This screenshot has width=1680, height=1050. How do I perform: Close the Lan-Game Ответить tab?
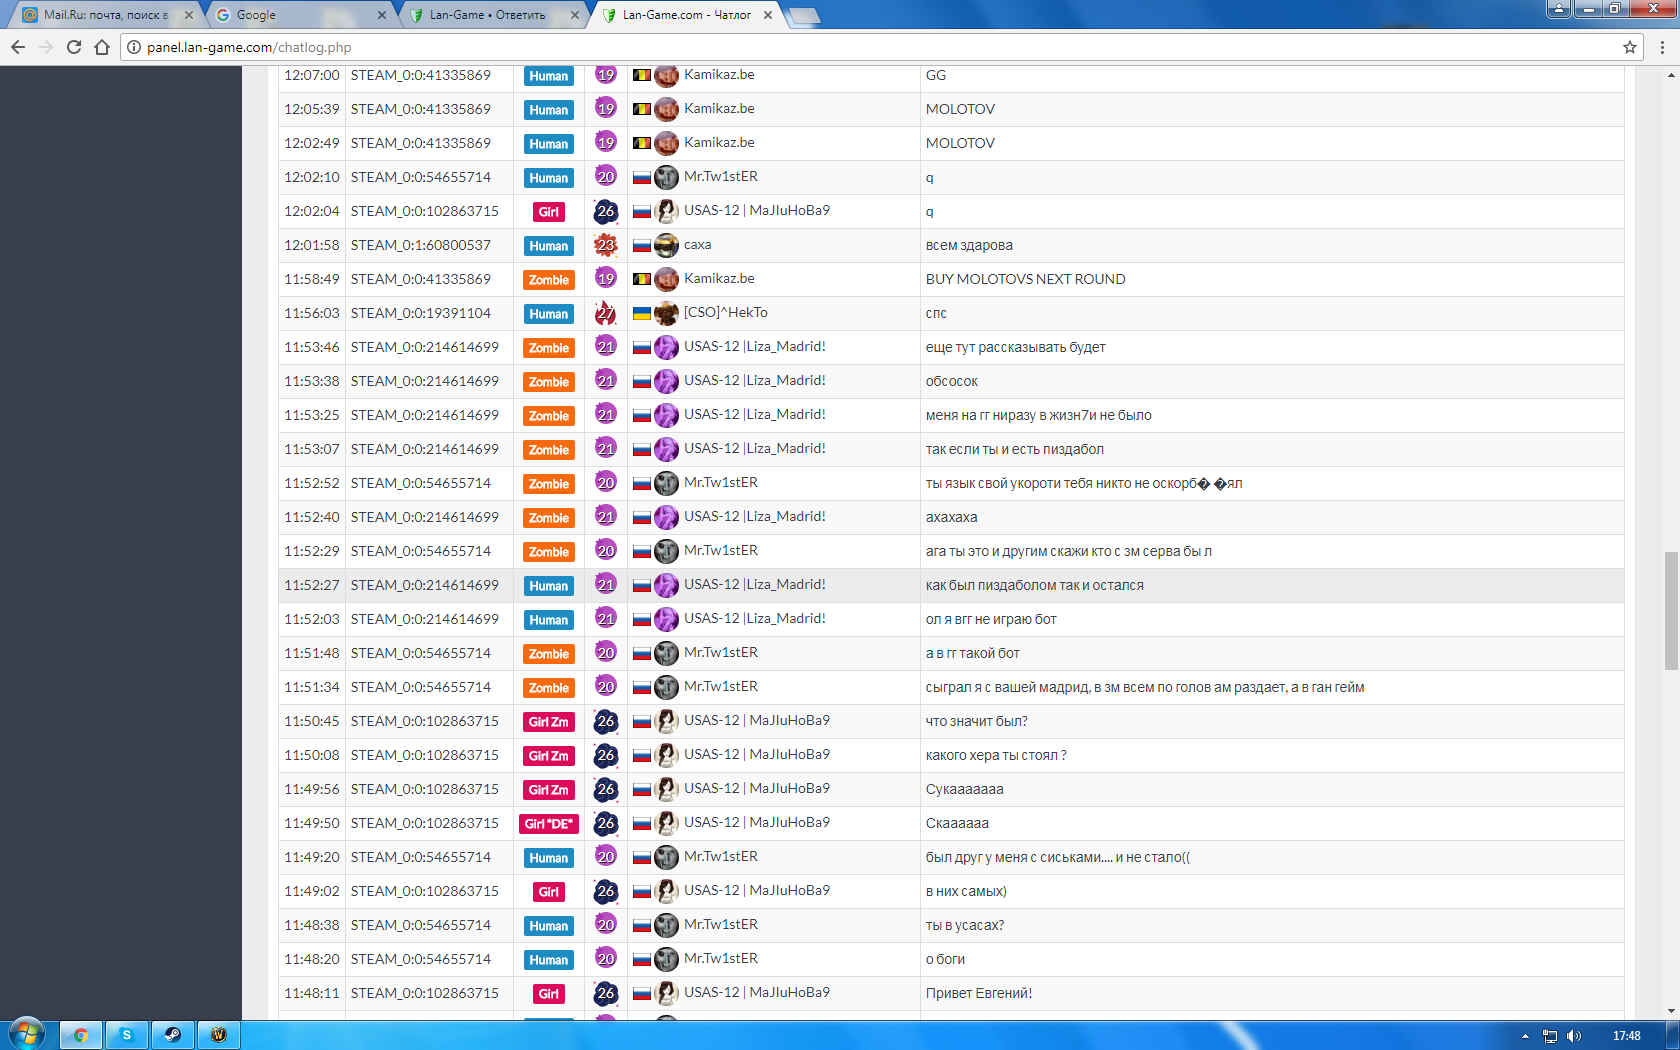coord(575,15)
